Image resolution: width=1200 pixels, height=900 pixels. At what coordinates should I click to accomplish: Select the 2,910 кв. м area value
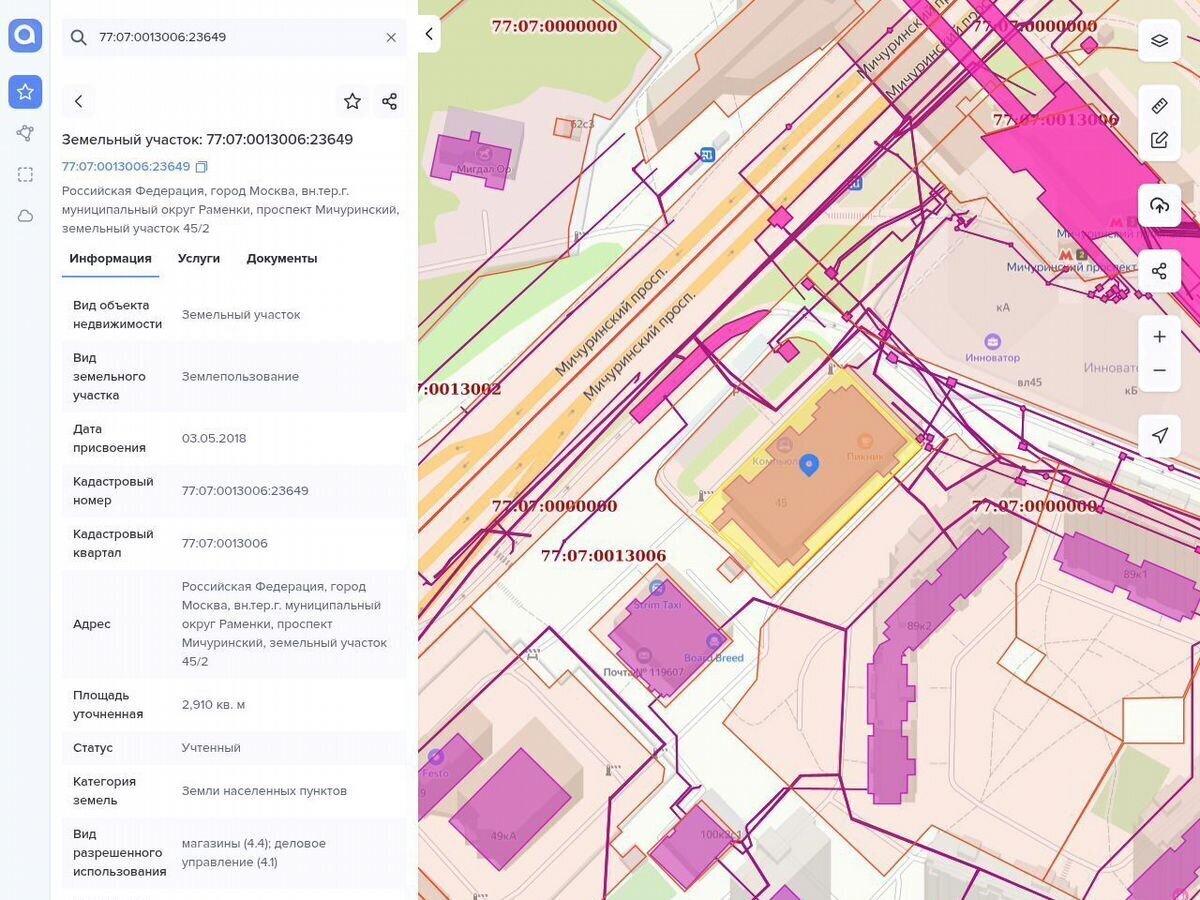click(213, 705)
